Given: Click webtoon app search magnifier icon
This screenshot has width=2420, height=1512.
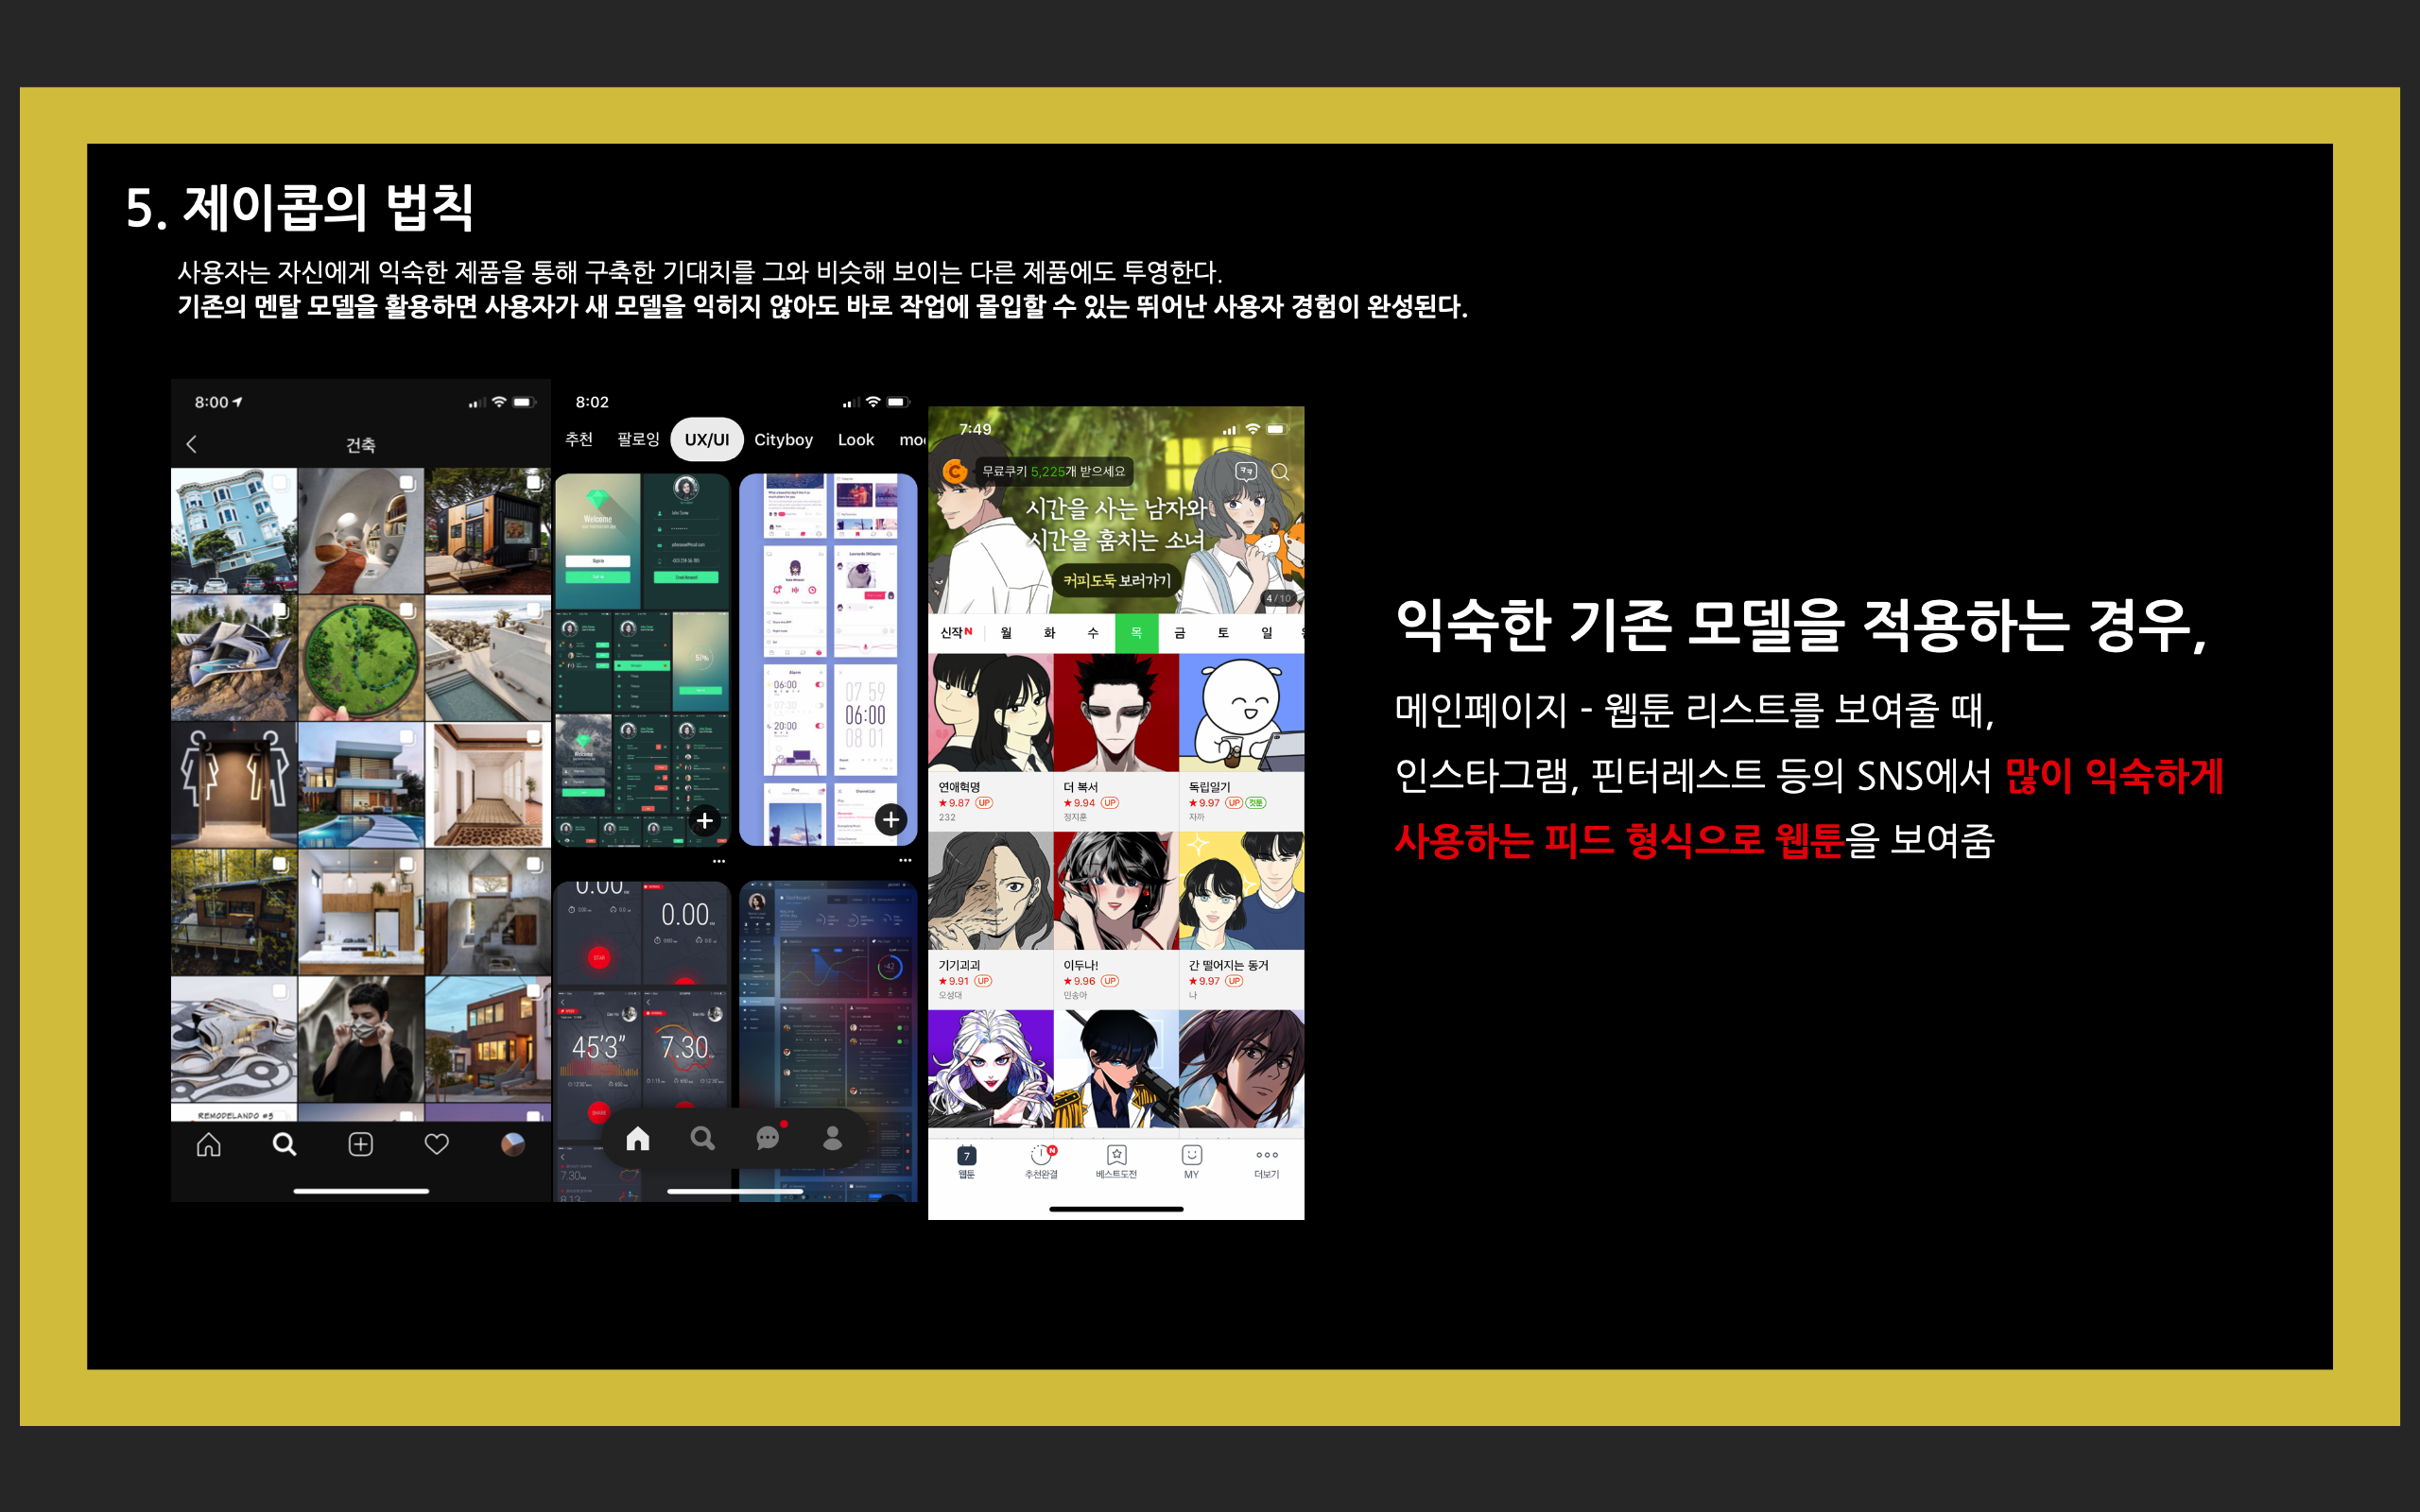Looking at the screenshot, I should click(x=1280, y=472).
